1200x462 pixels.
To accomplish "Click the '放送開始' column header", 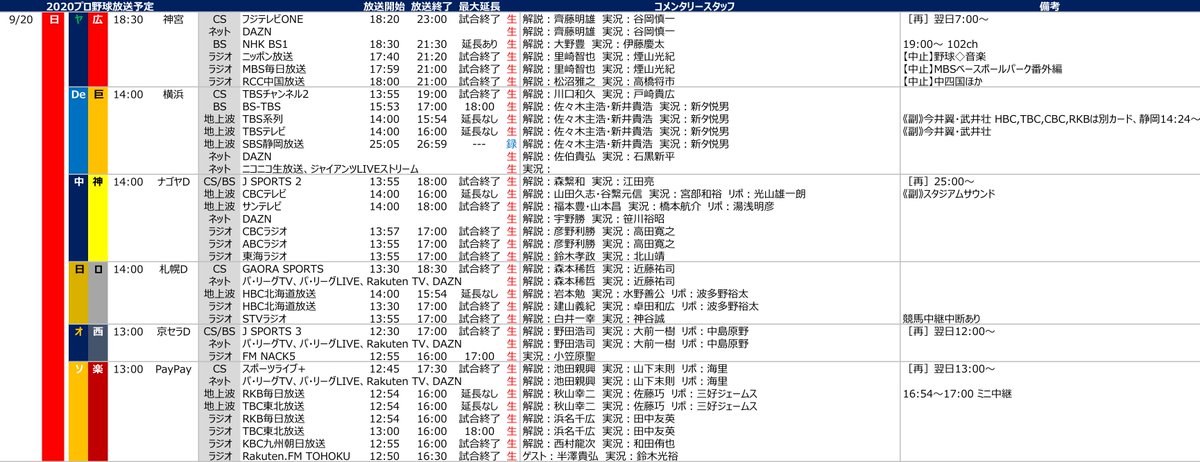I will (x=384, y=6).
